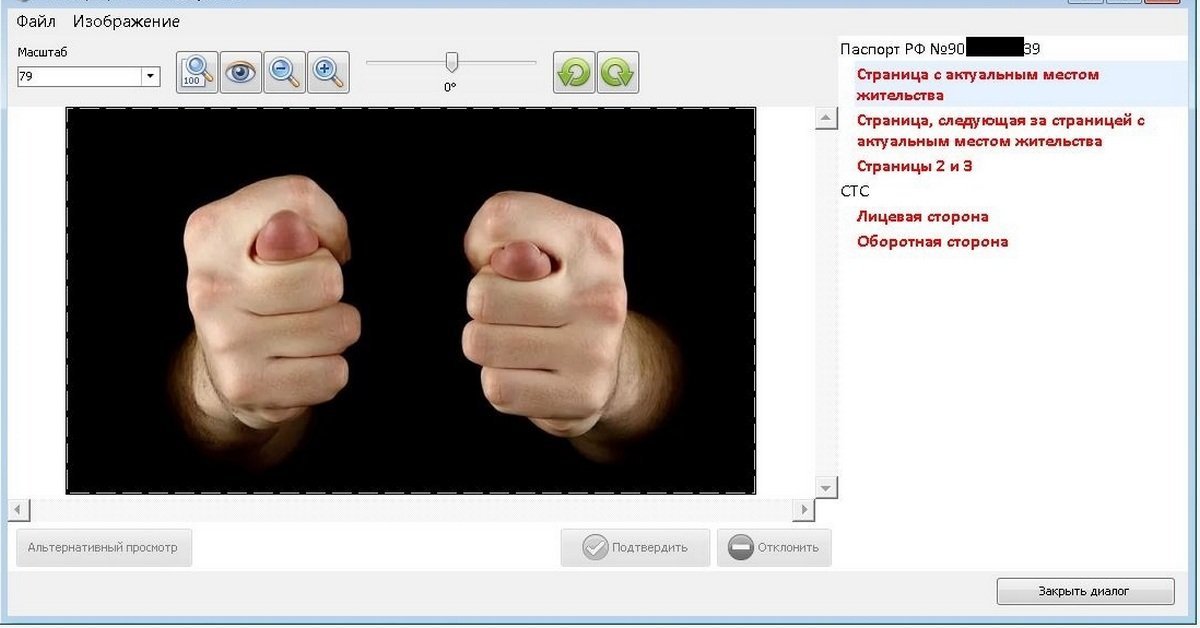Open the Изображение menu
The image size is (1200, 628).
coord(126,21)
